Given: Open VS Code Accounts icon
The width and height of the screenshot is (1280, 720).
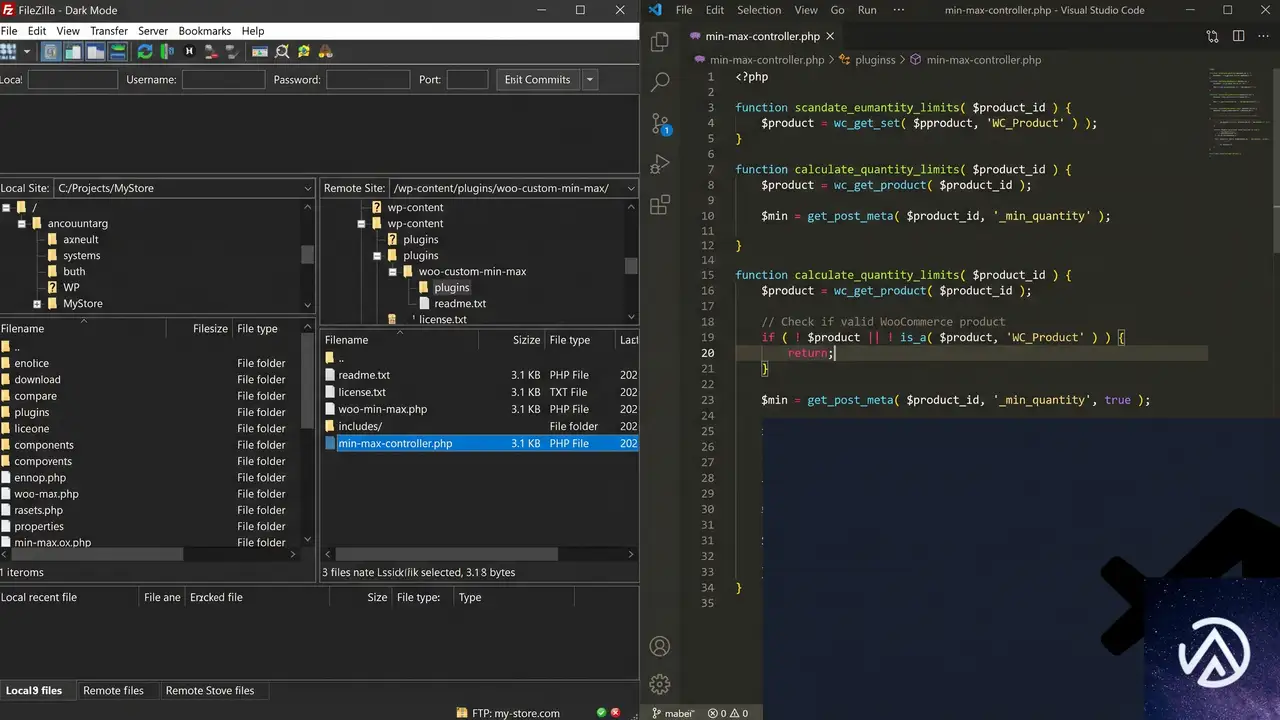Looking at the screenshot, I should coord(660,646).
